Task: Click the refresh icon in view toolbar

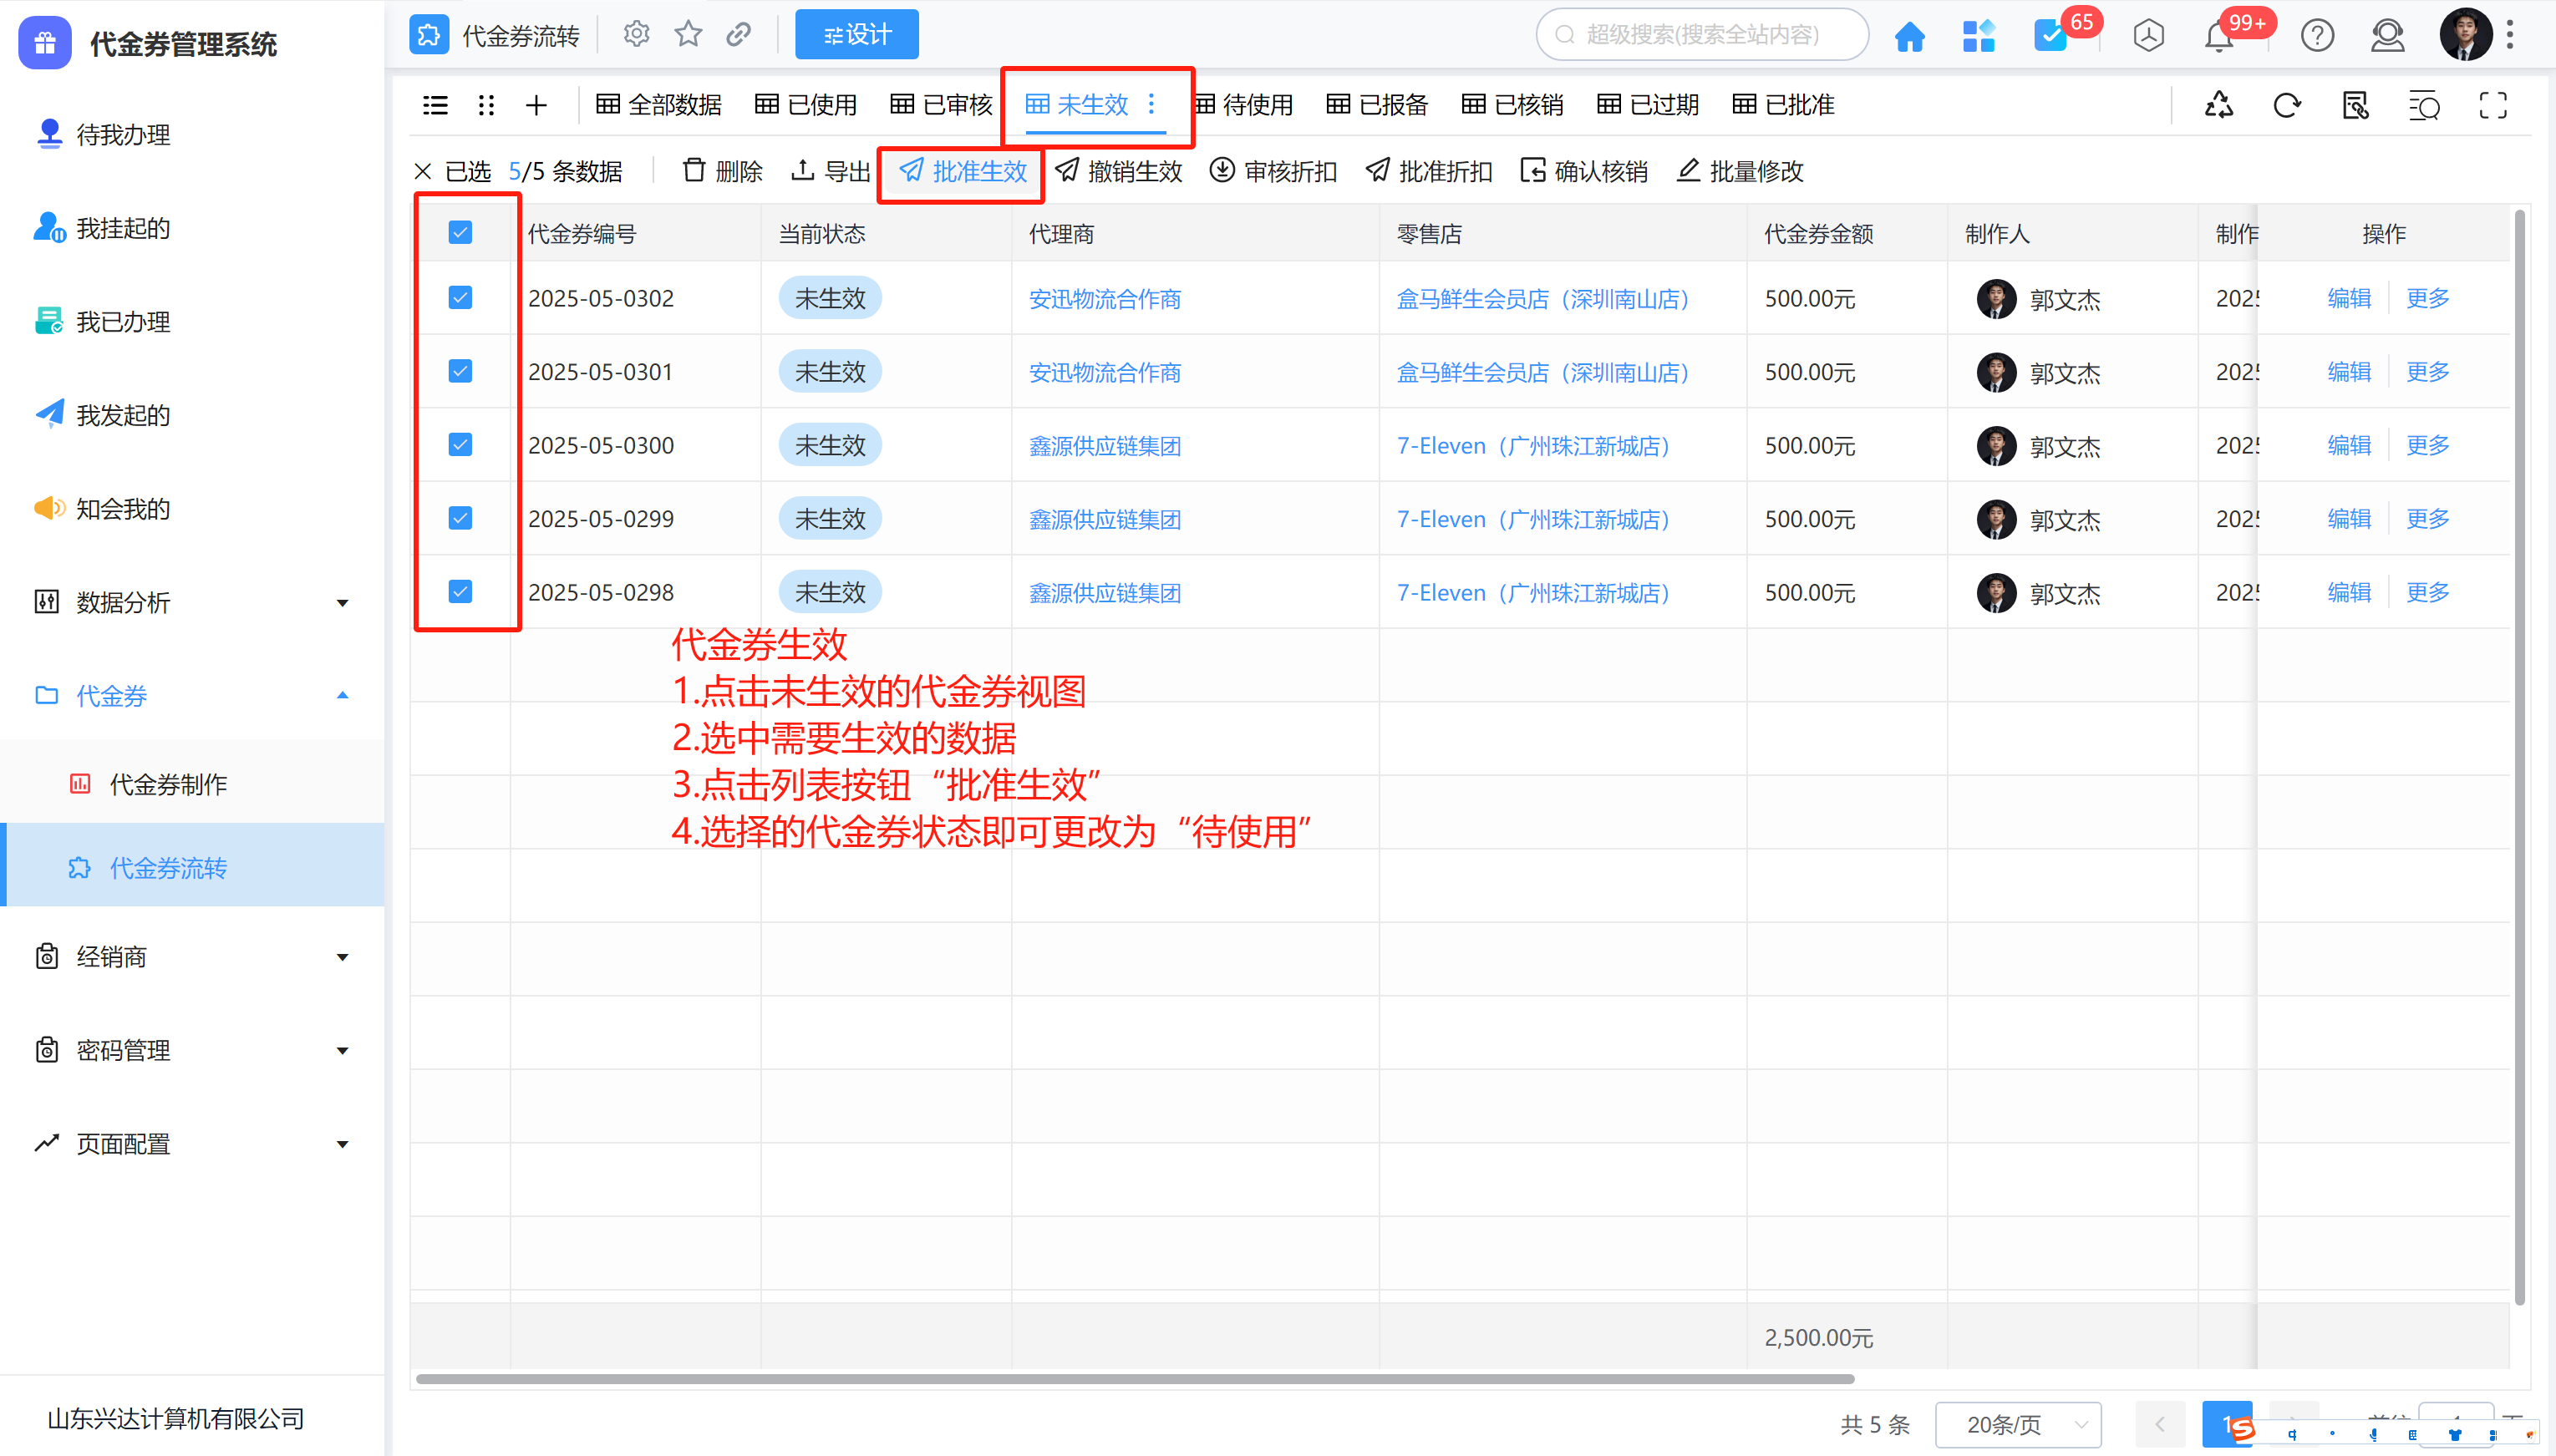Action: pyautogui.click(x=2287, y=105)
